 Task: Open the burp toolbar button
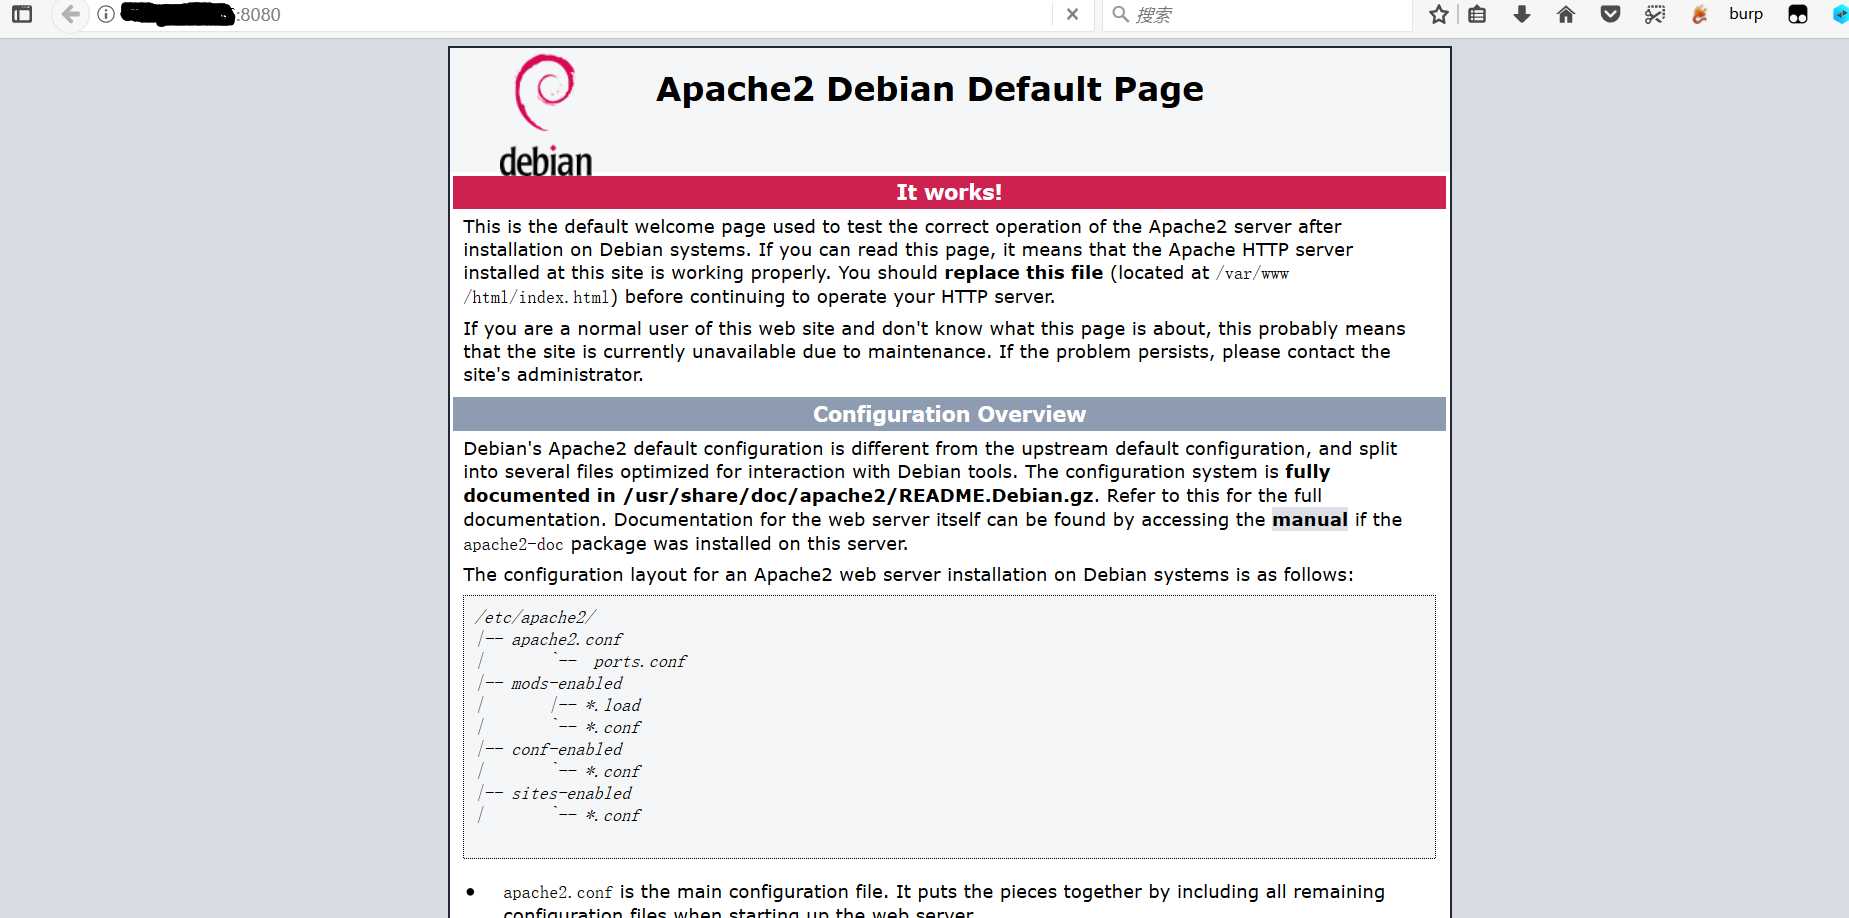1746,14
